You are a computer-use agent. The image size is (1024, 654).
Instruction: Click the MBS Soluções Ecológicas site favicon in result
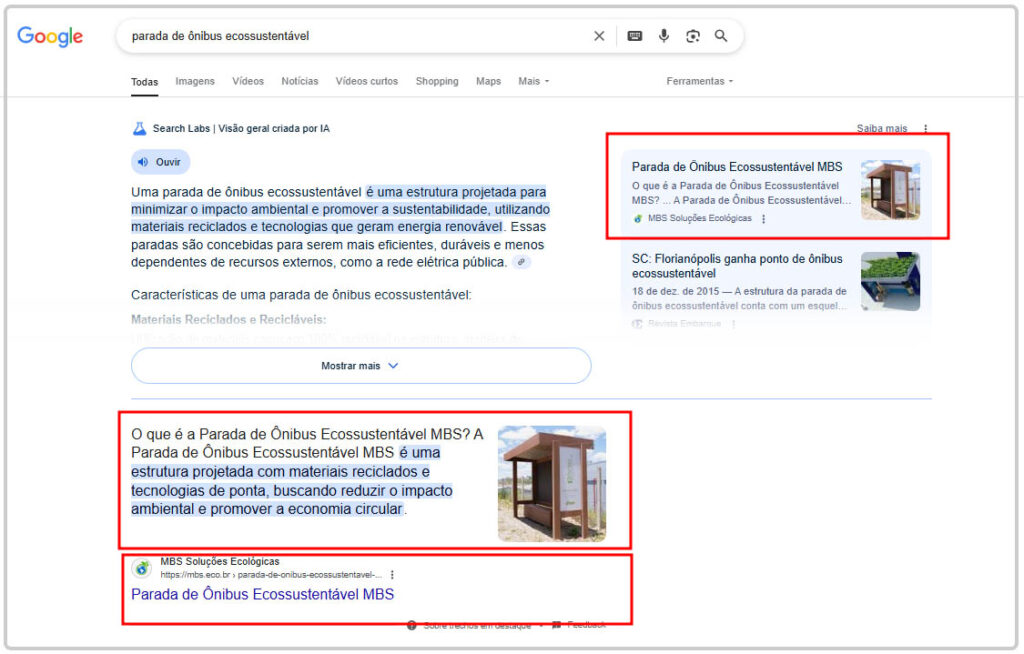coord(142,568)
